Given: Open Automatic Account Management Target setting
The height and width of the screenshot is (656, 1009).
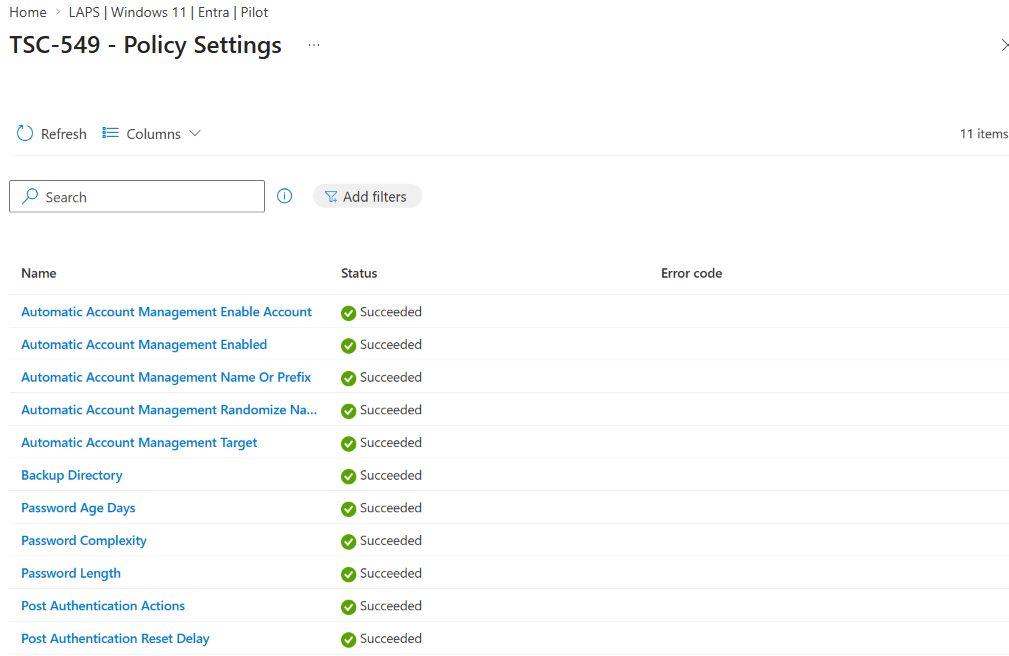Looking at the screenshot, I should coord(139,443).
